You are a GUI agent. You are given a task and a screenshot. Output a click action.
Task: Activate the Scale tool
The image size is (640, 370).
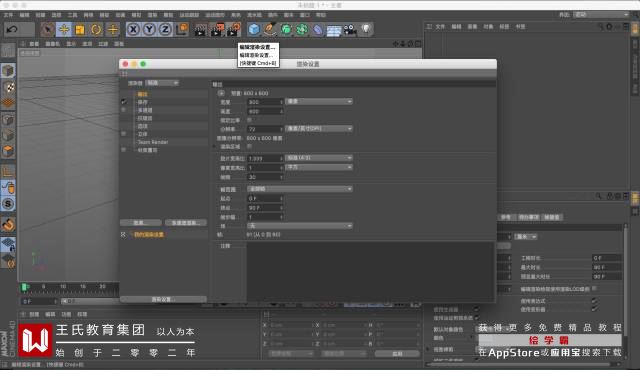point(80,29)
